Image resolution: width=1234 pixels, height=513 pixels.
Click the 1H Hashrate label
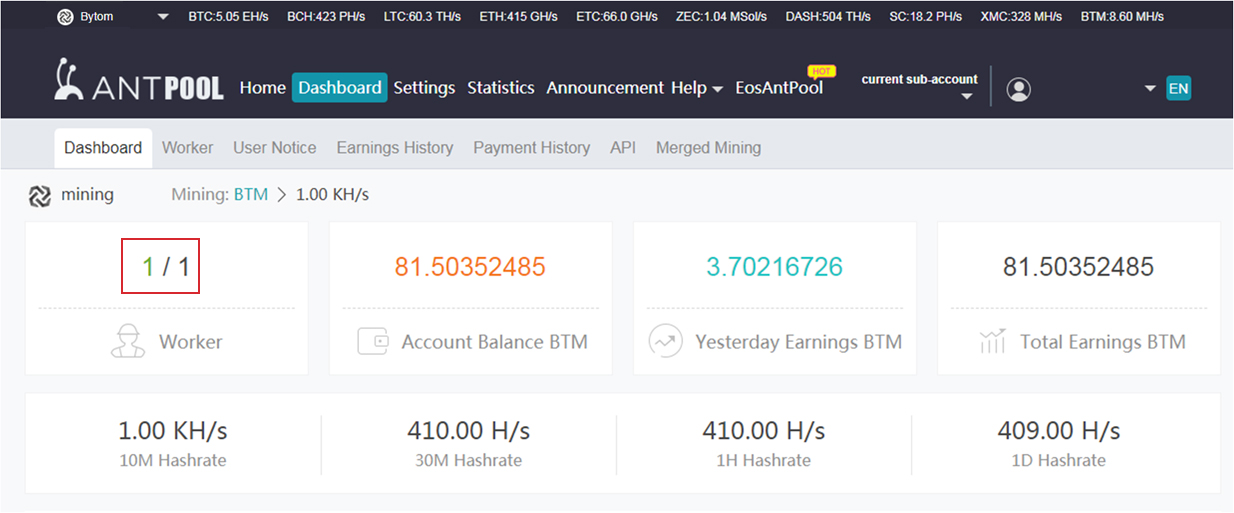click(764, 461)
